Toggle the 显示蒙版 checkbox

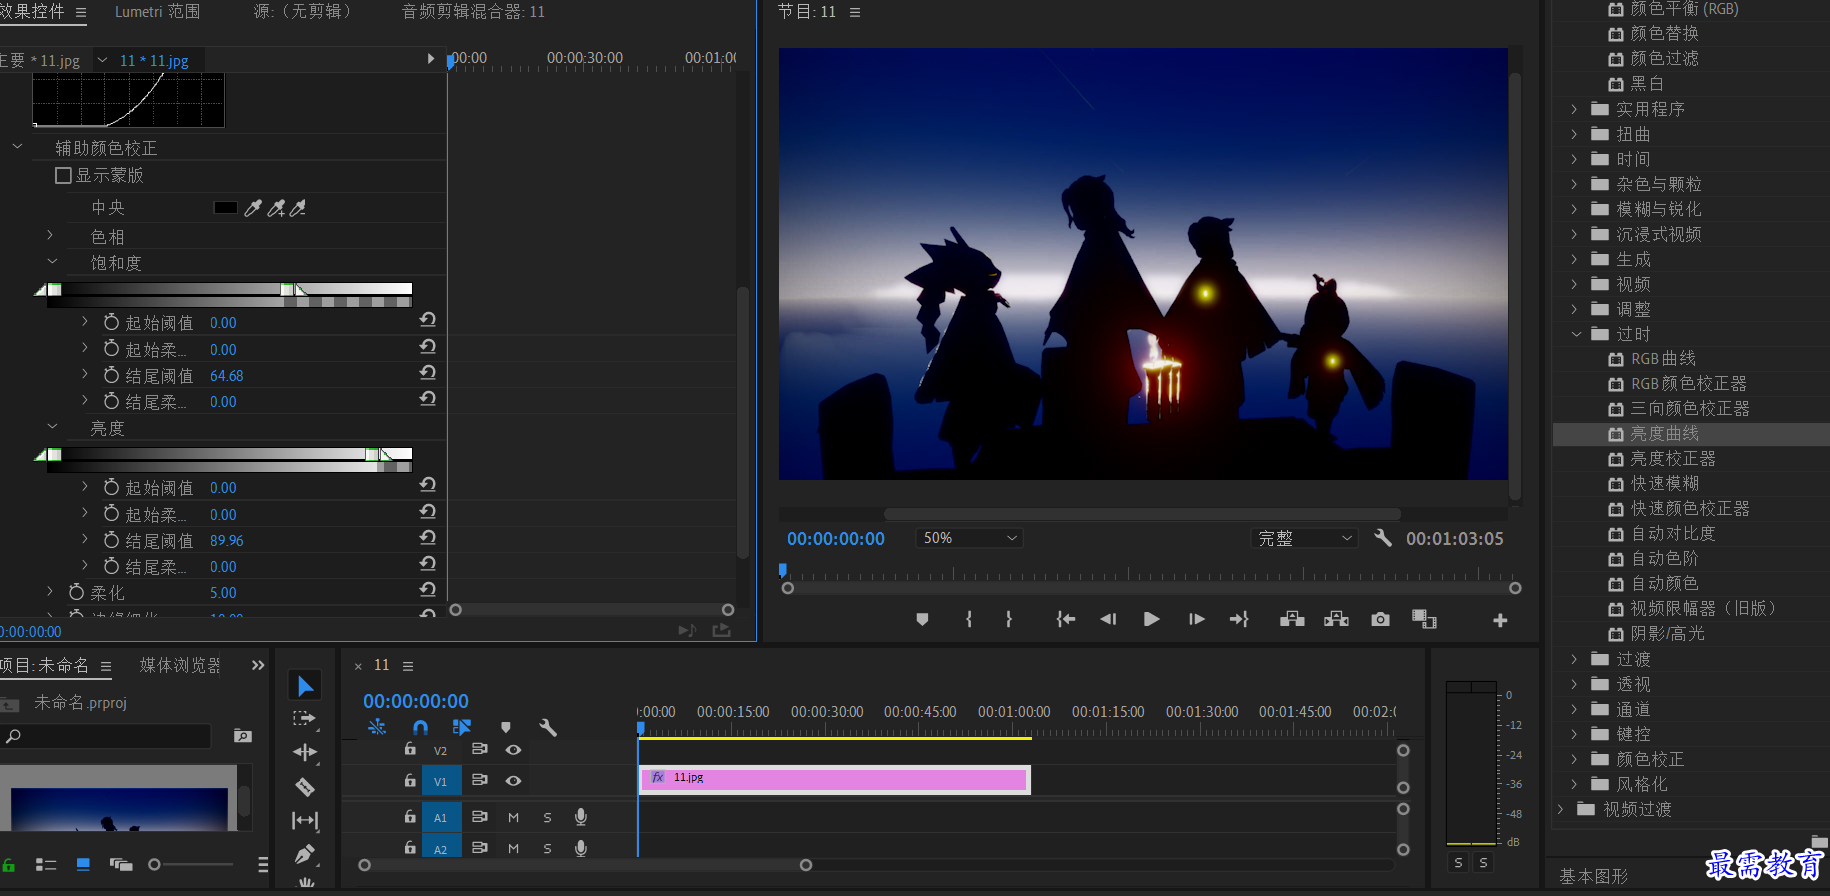pyautogui.click(x=63, y=175)
